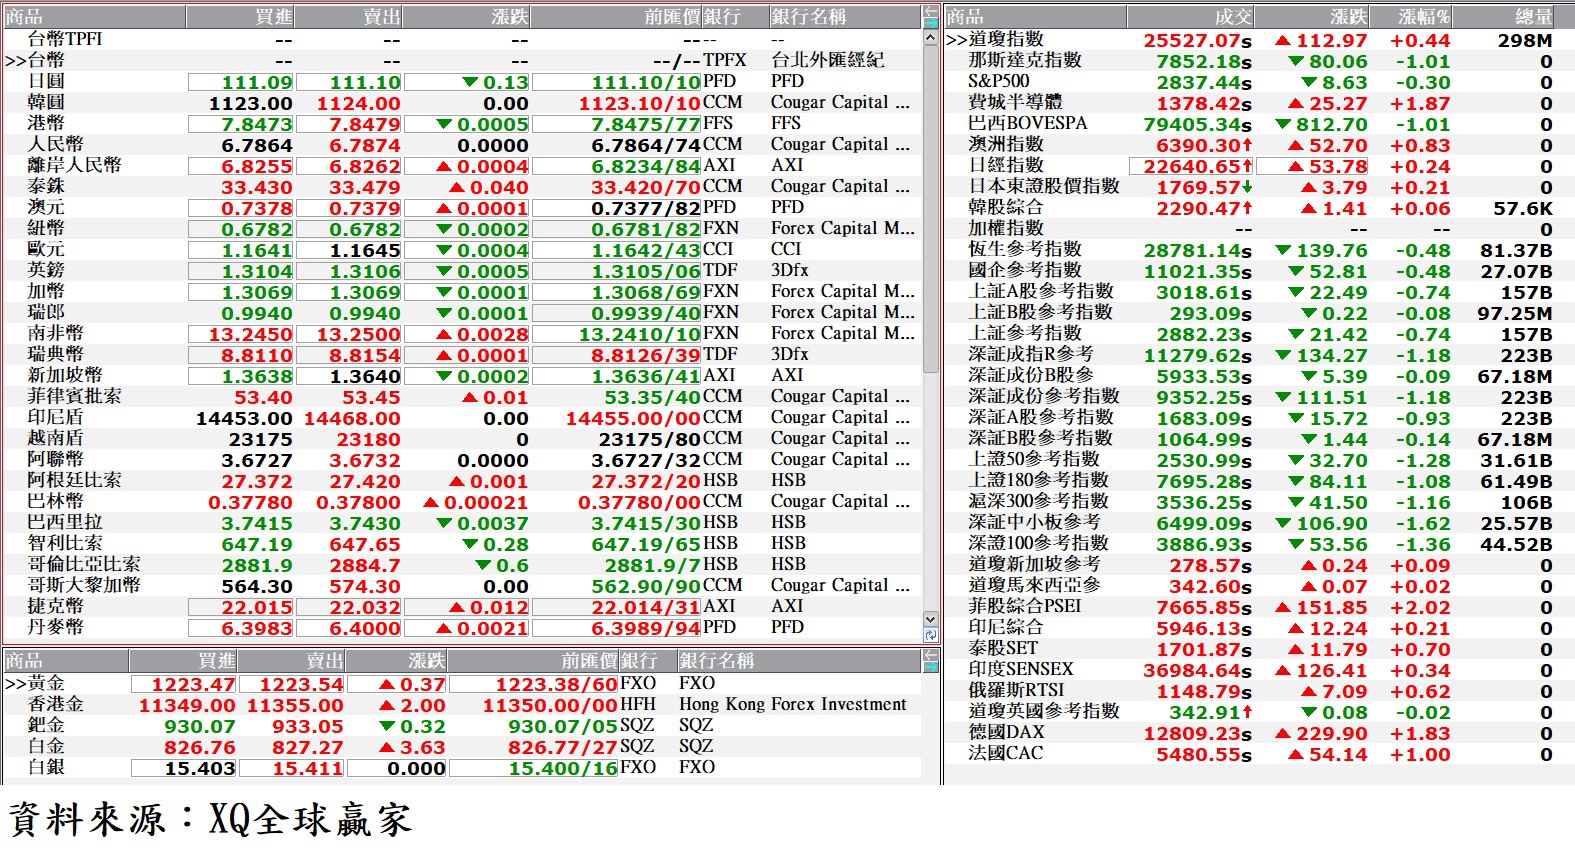
Task: Select the 恆生參考指數 row
Action: 1259,249
